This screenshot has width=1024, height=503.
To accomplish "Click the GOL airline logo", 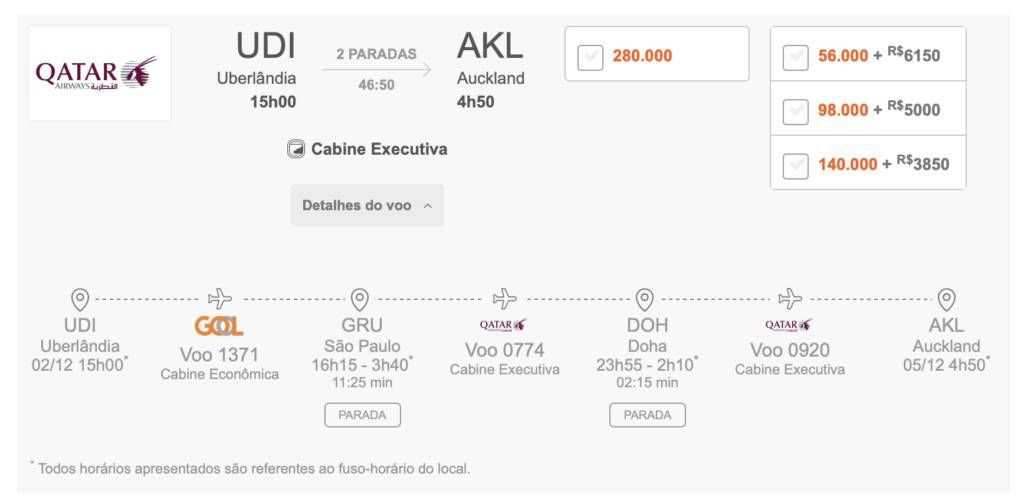I will coord(219,326).
